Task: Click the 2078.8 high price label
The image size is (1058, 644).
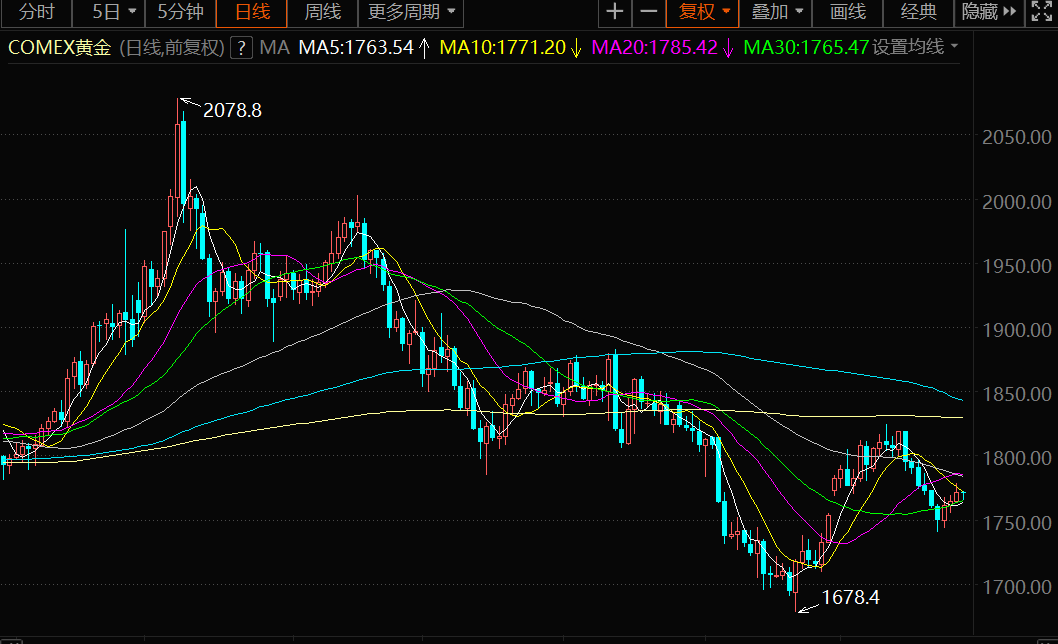Action: tap(232, 111)
